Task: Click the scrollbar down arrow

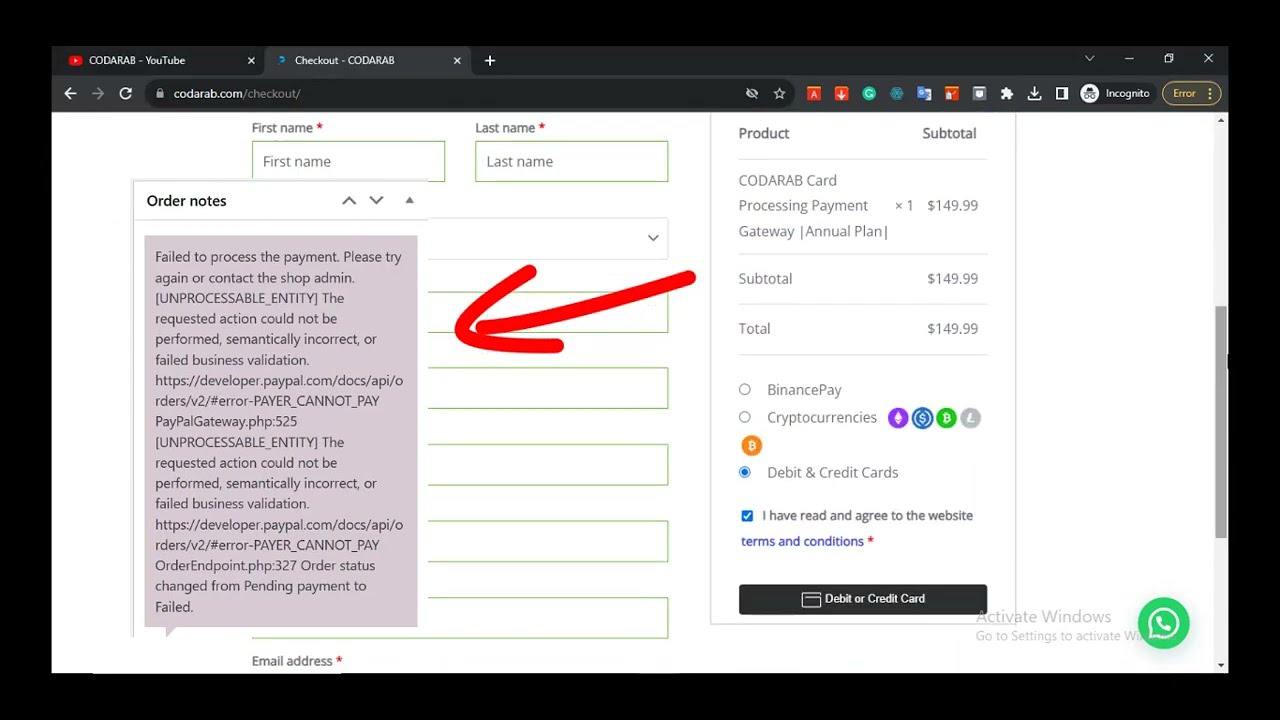Action: coord(1221,665)
